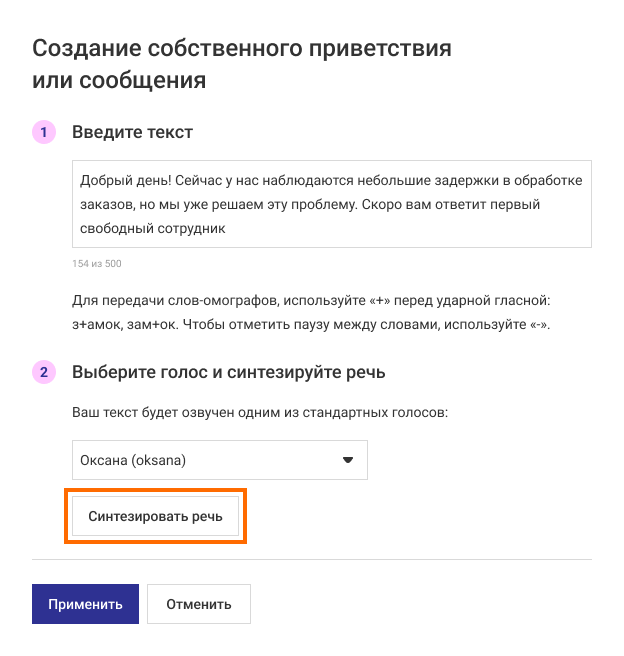This screenshot has width=624, height=656.
Task: Select the Введите текст step heading
Action: (x=132, y=132)
